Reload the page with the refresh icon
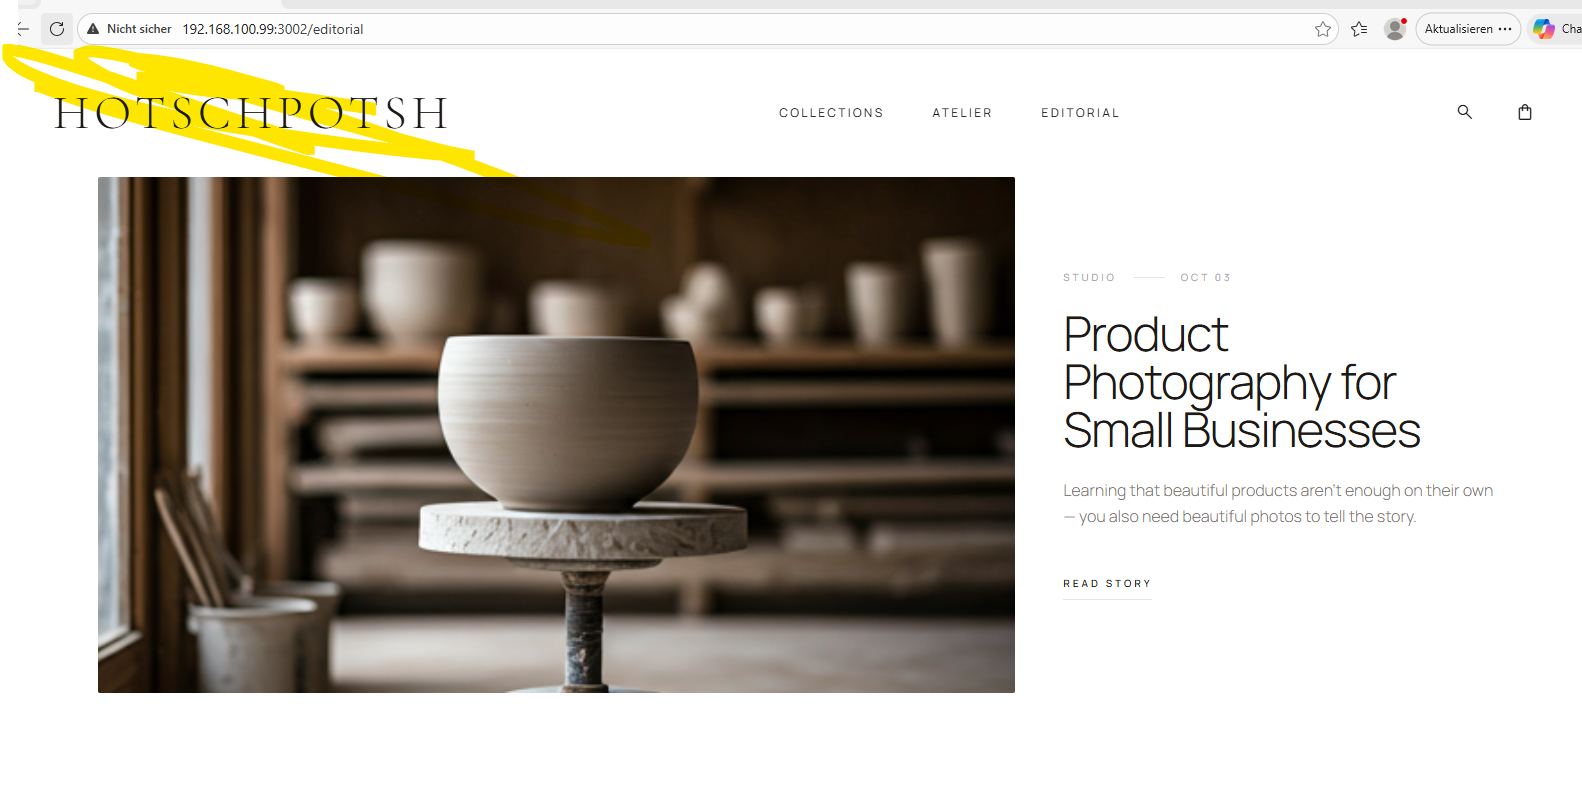The height and width of the screenshot is (804, 1582). click(57, 29)
